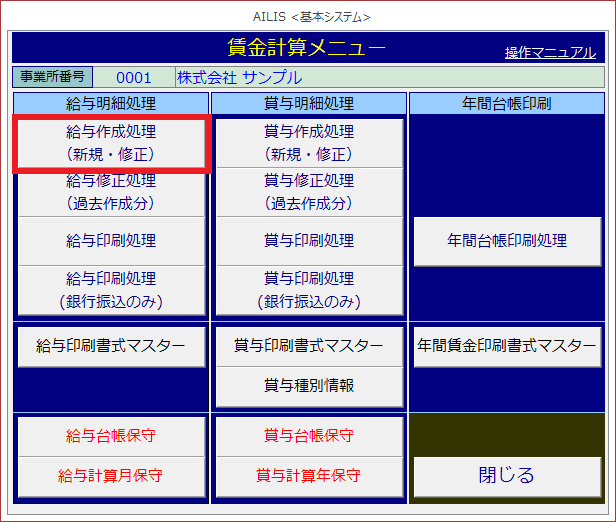Open 給与作成処理 (新規・修正)
616x522 pixels.
(x=111, y=143)
